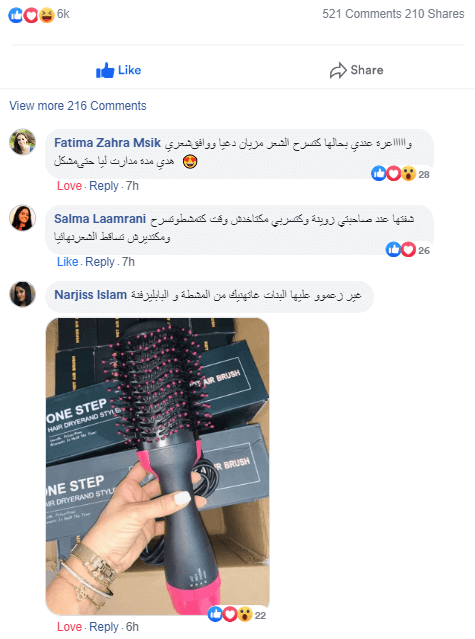Screen dimensions: 475x639
Task: Toggle Love reaction on Fatima's comment
Action: coord(69,186)
